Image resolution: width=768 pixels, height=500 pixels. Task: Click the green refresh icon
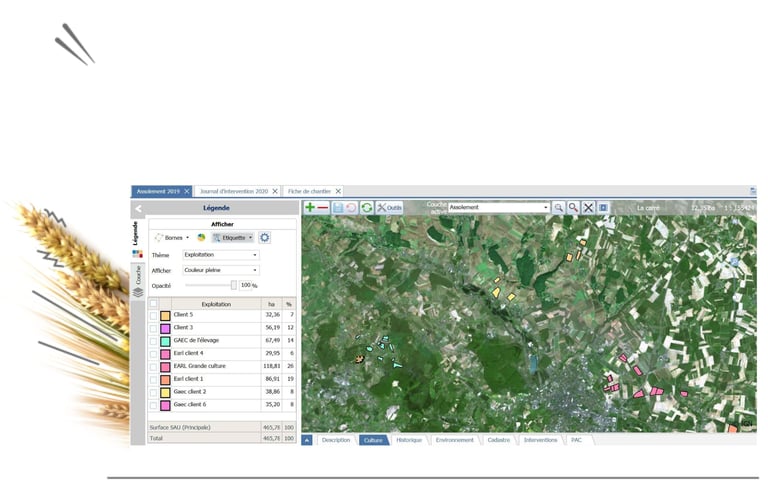[366, 208]
